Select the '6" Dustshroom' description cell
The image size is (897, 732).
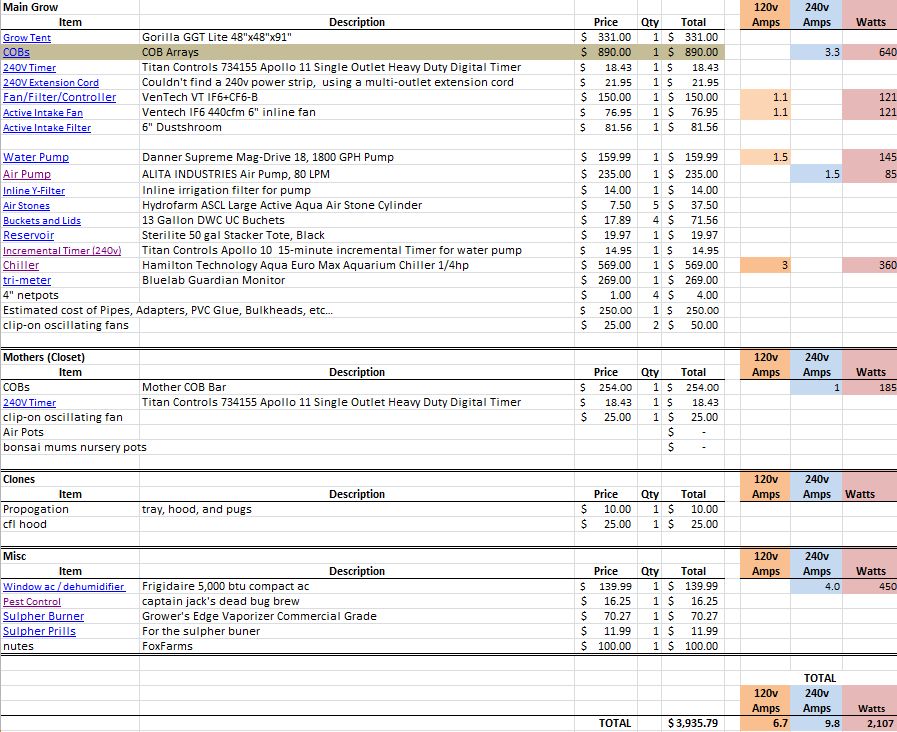[357, 128]
